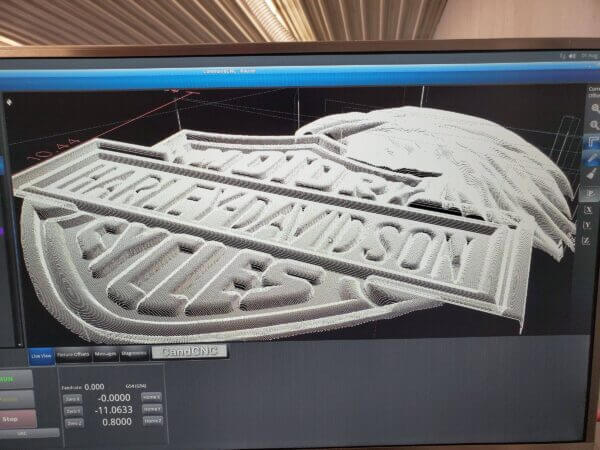Open the Messages tab
600x450 pixels.
point(105,354)
